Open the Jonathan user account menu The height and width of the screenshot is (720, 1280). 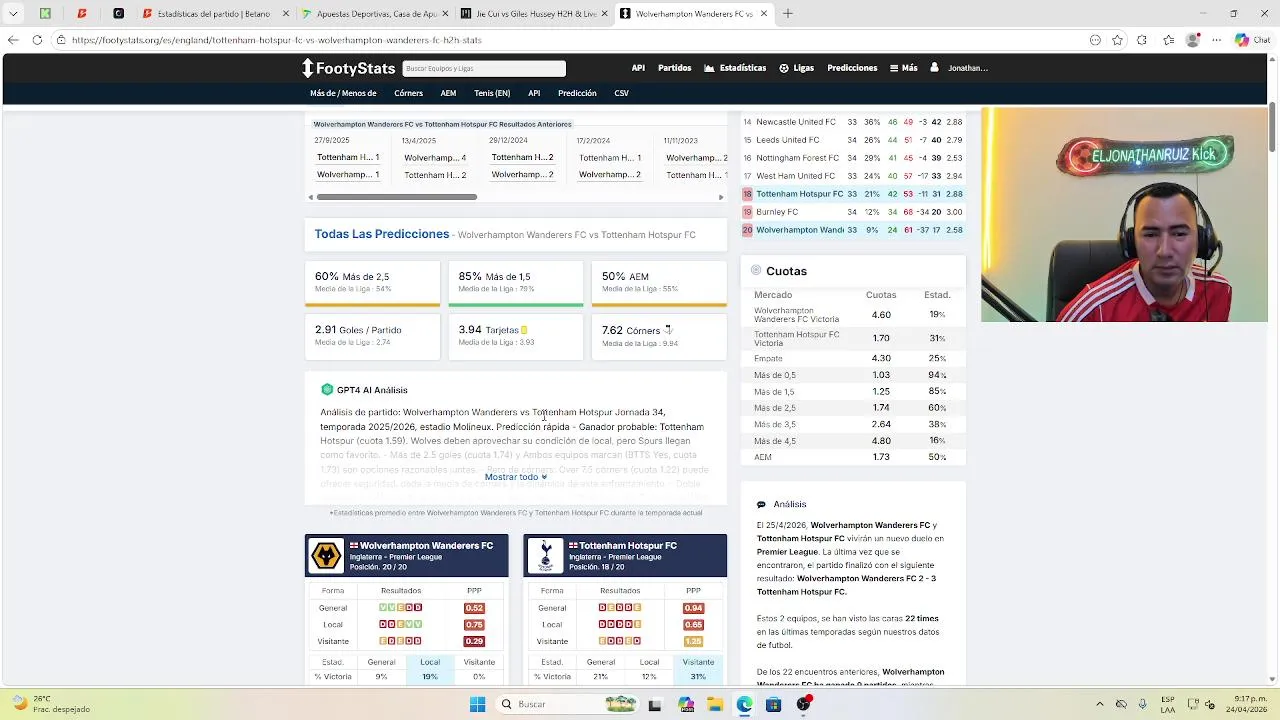[x=959, y=68]
